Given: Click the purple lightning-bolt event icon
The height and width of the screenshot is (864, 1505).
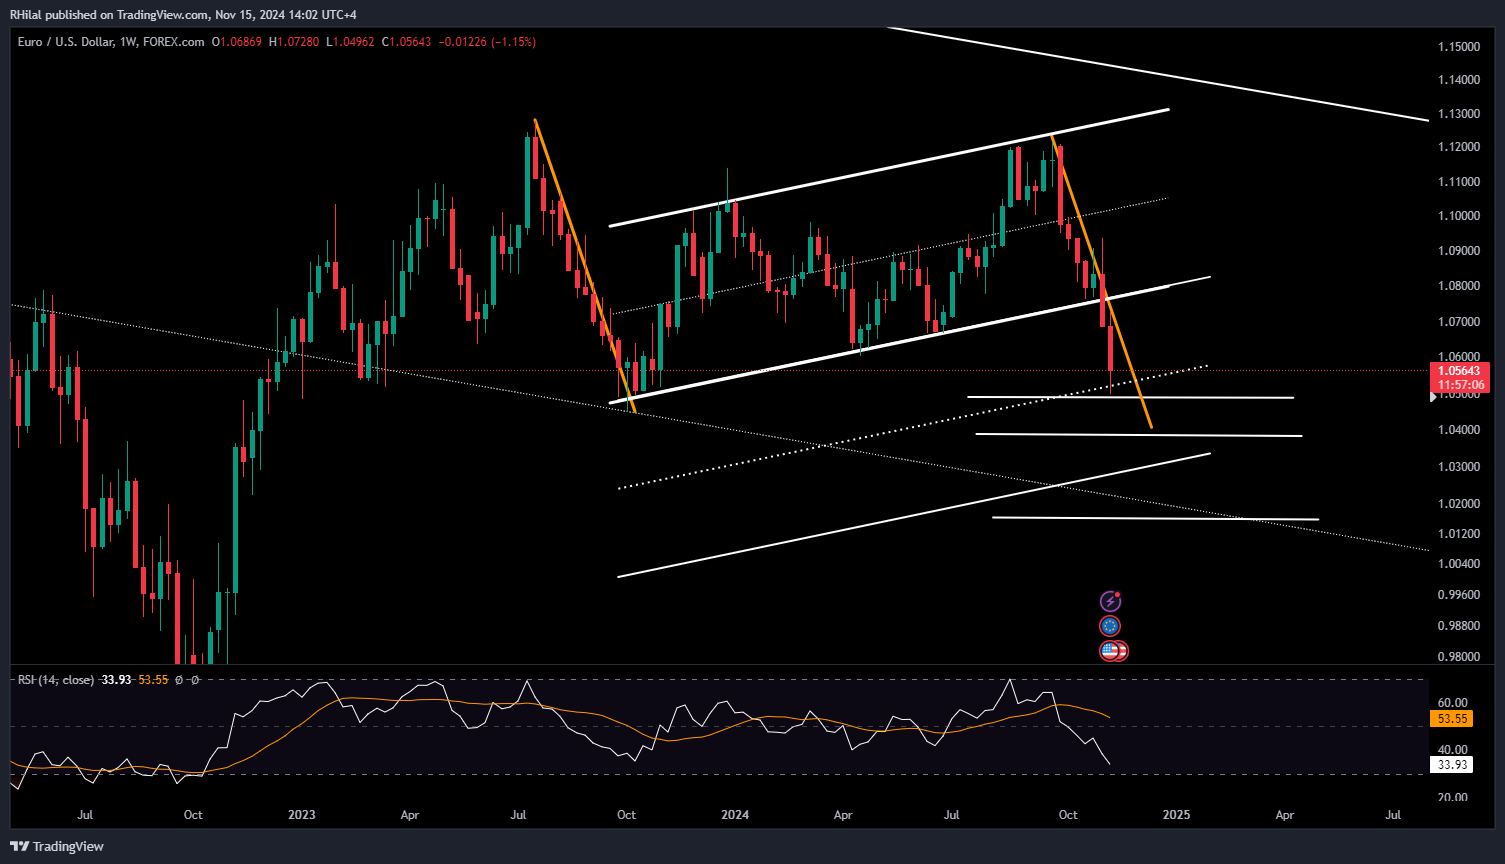Looking at the screenshot, I should point(1110,601).
